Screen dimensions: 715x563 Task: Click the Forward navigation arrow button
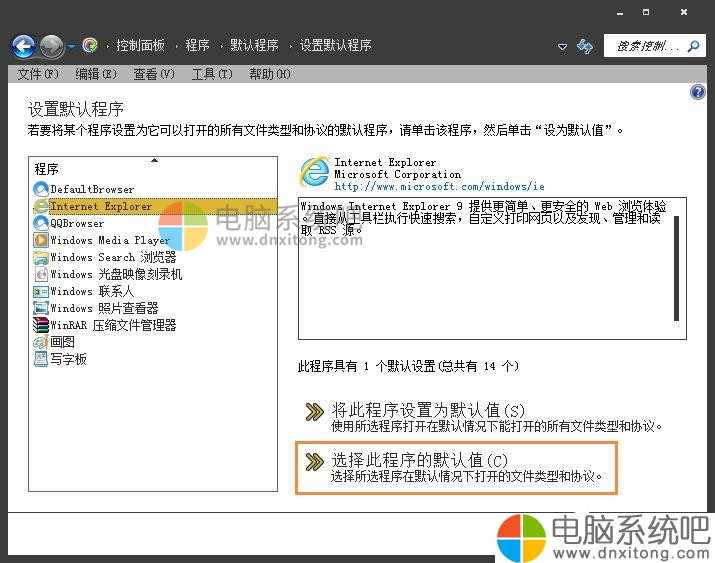[x=52, y=46]
